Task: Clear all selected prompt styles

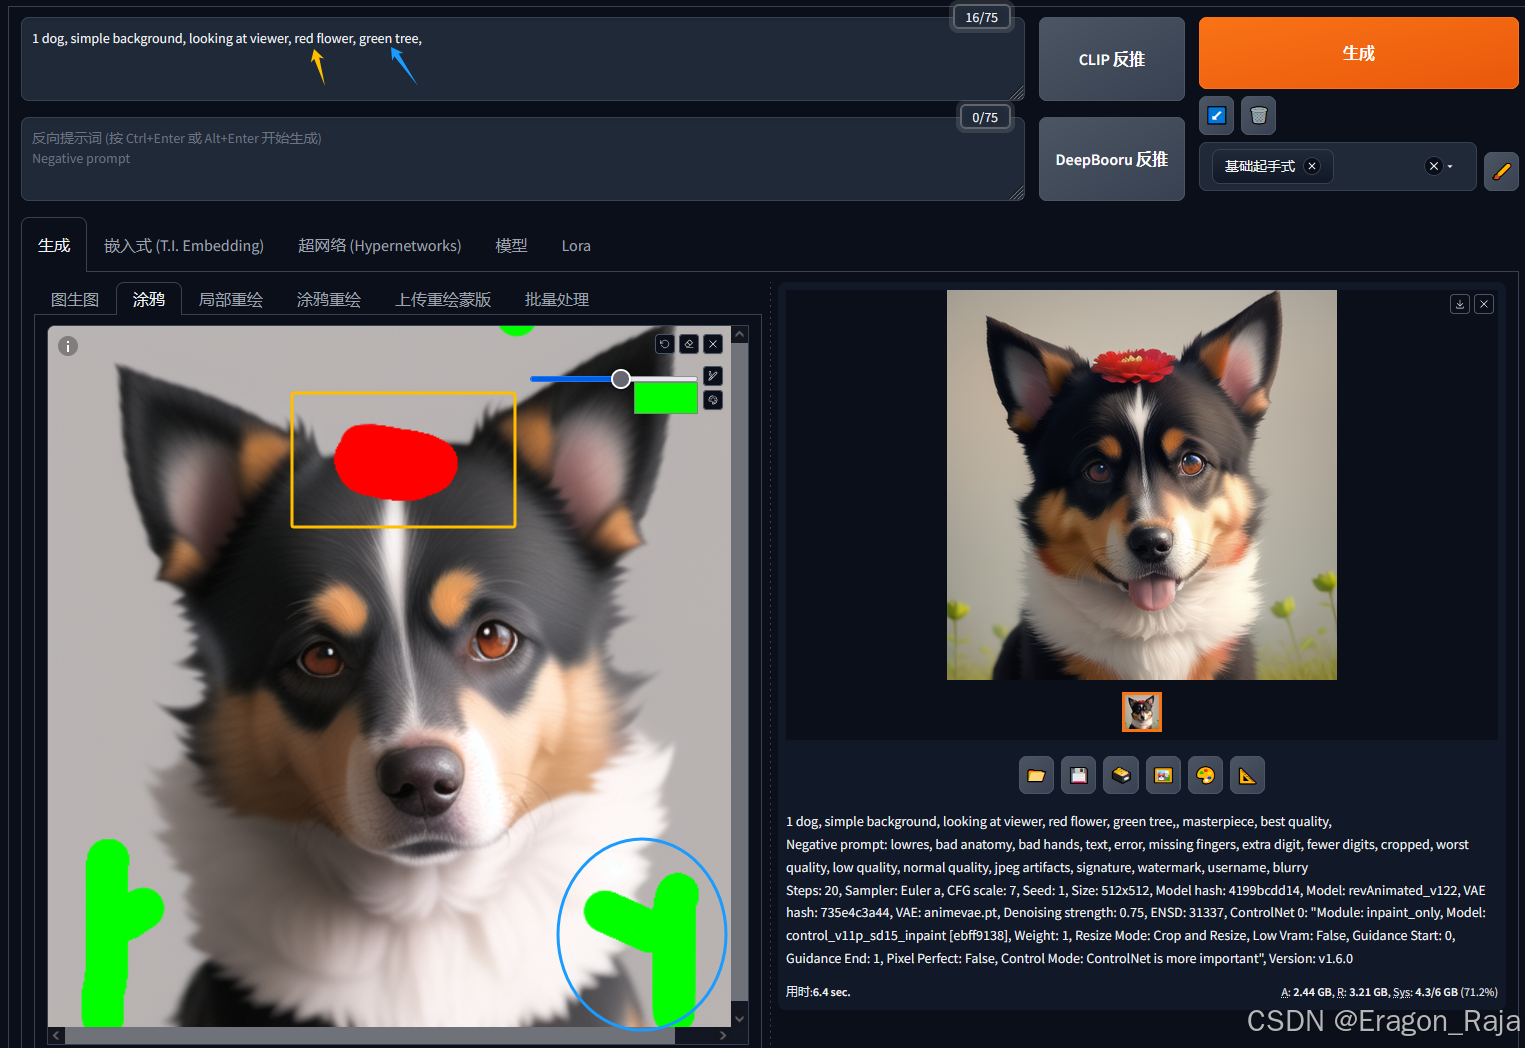Action: [x=1433, y=166]
